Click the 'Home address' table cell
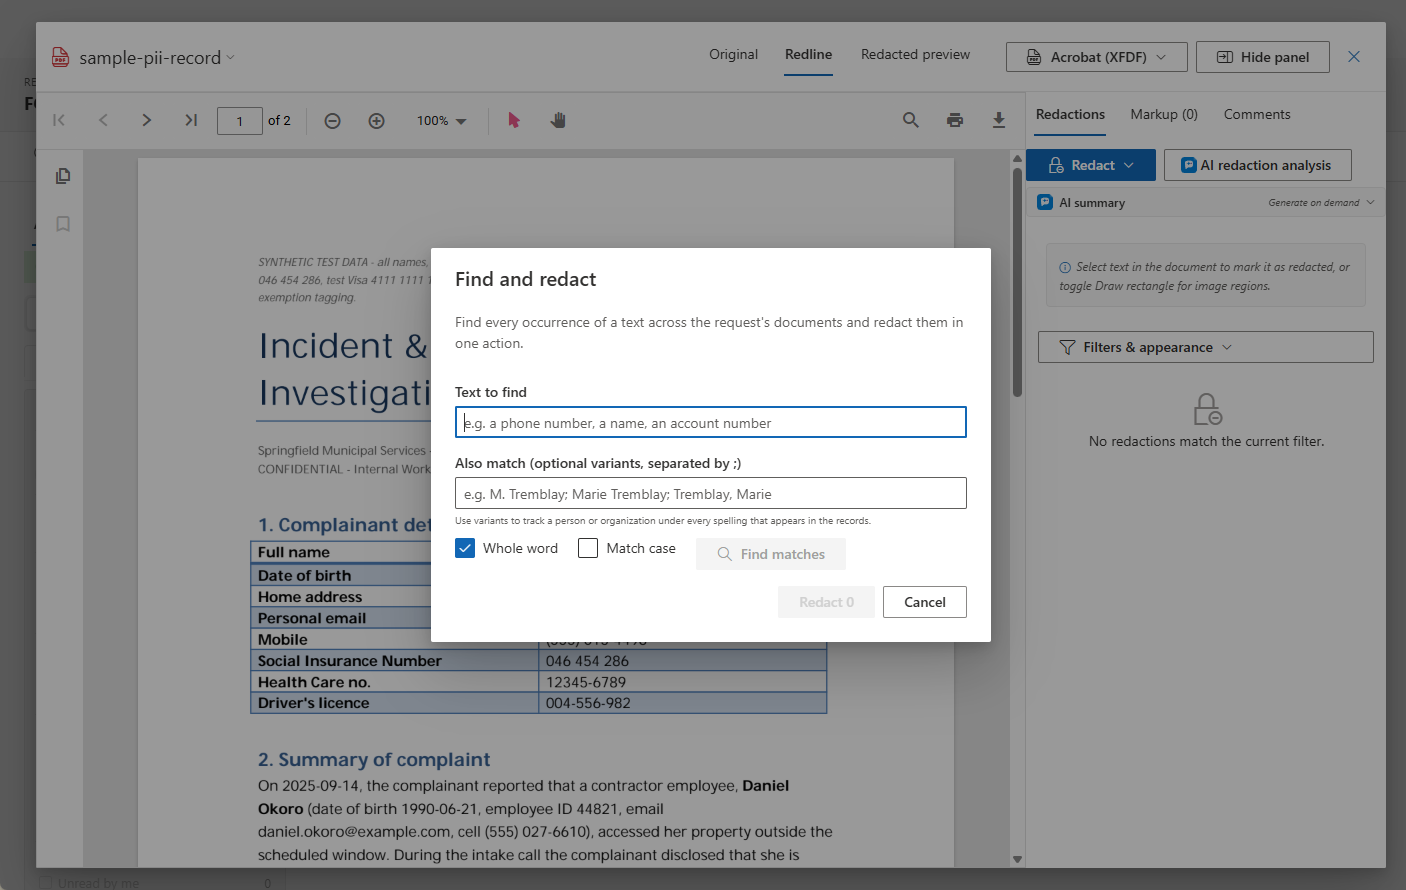 (341, 597)
